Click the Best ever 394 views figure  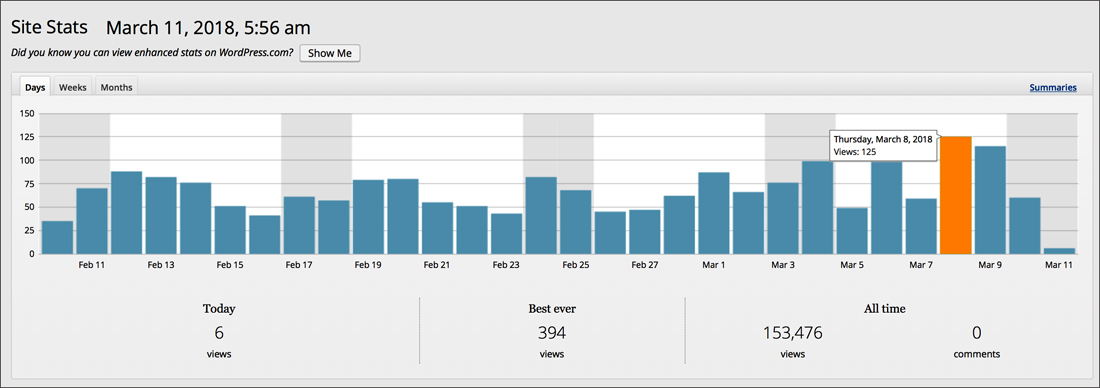(552, 333)
